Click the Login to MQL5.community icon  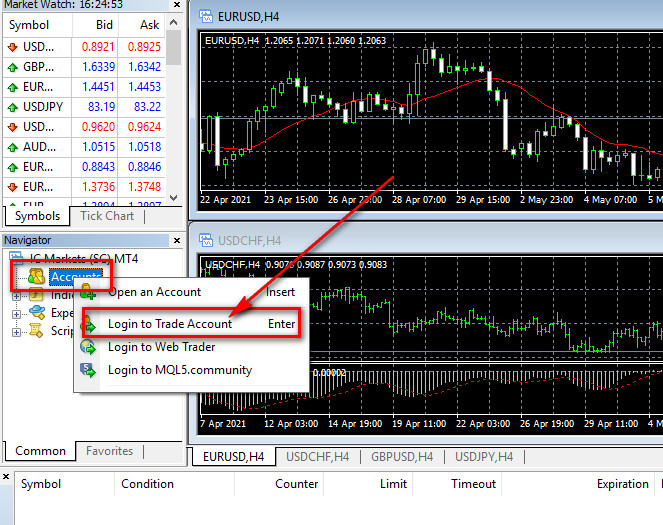[x=89, y=369]
